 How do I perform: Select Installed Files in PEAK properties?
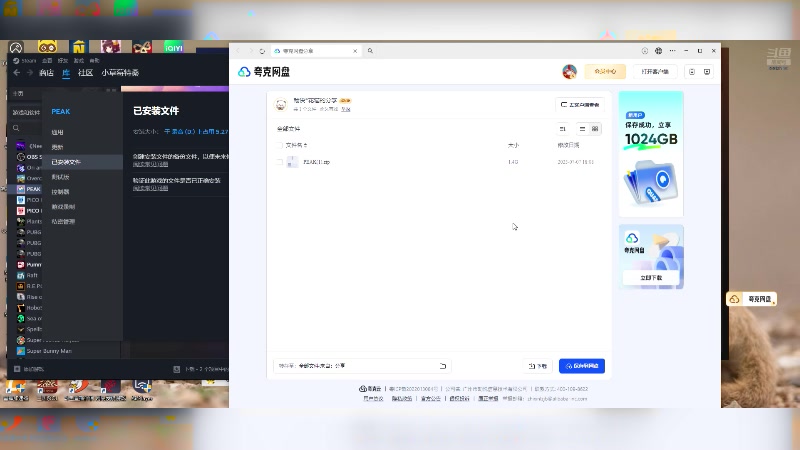[66, 162]
